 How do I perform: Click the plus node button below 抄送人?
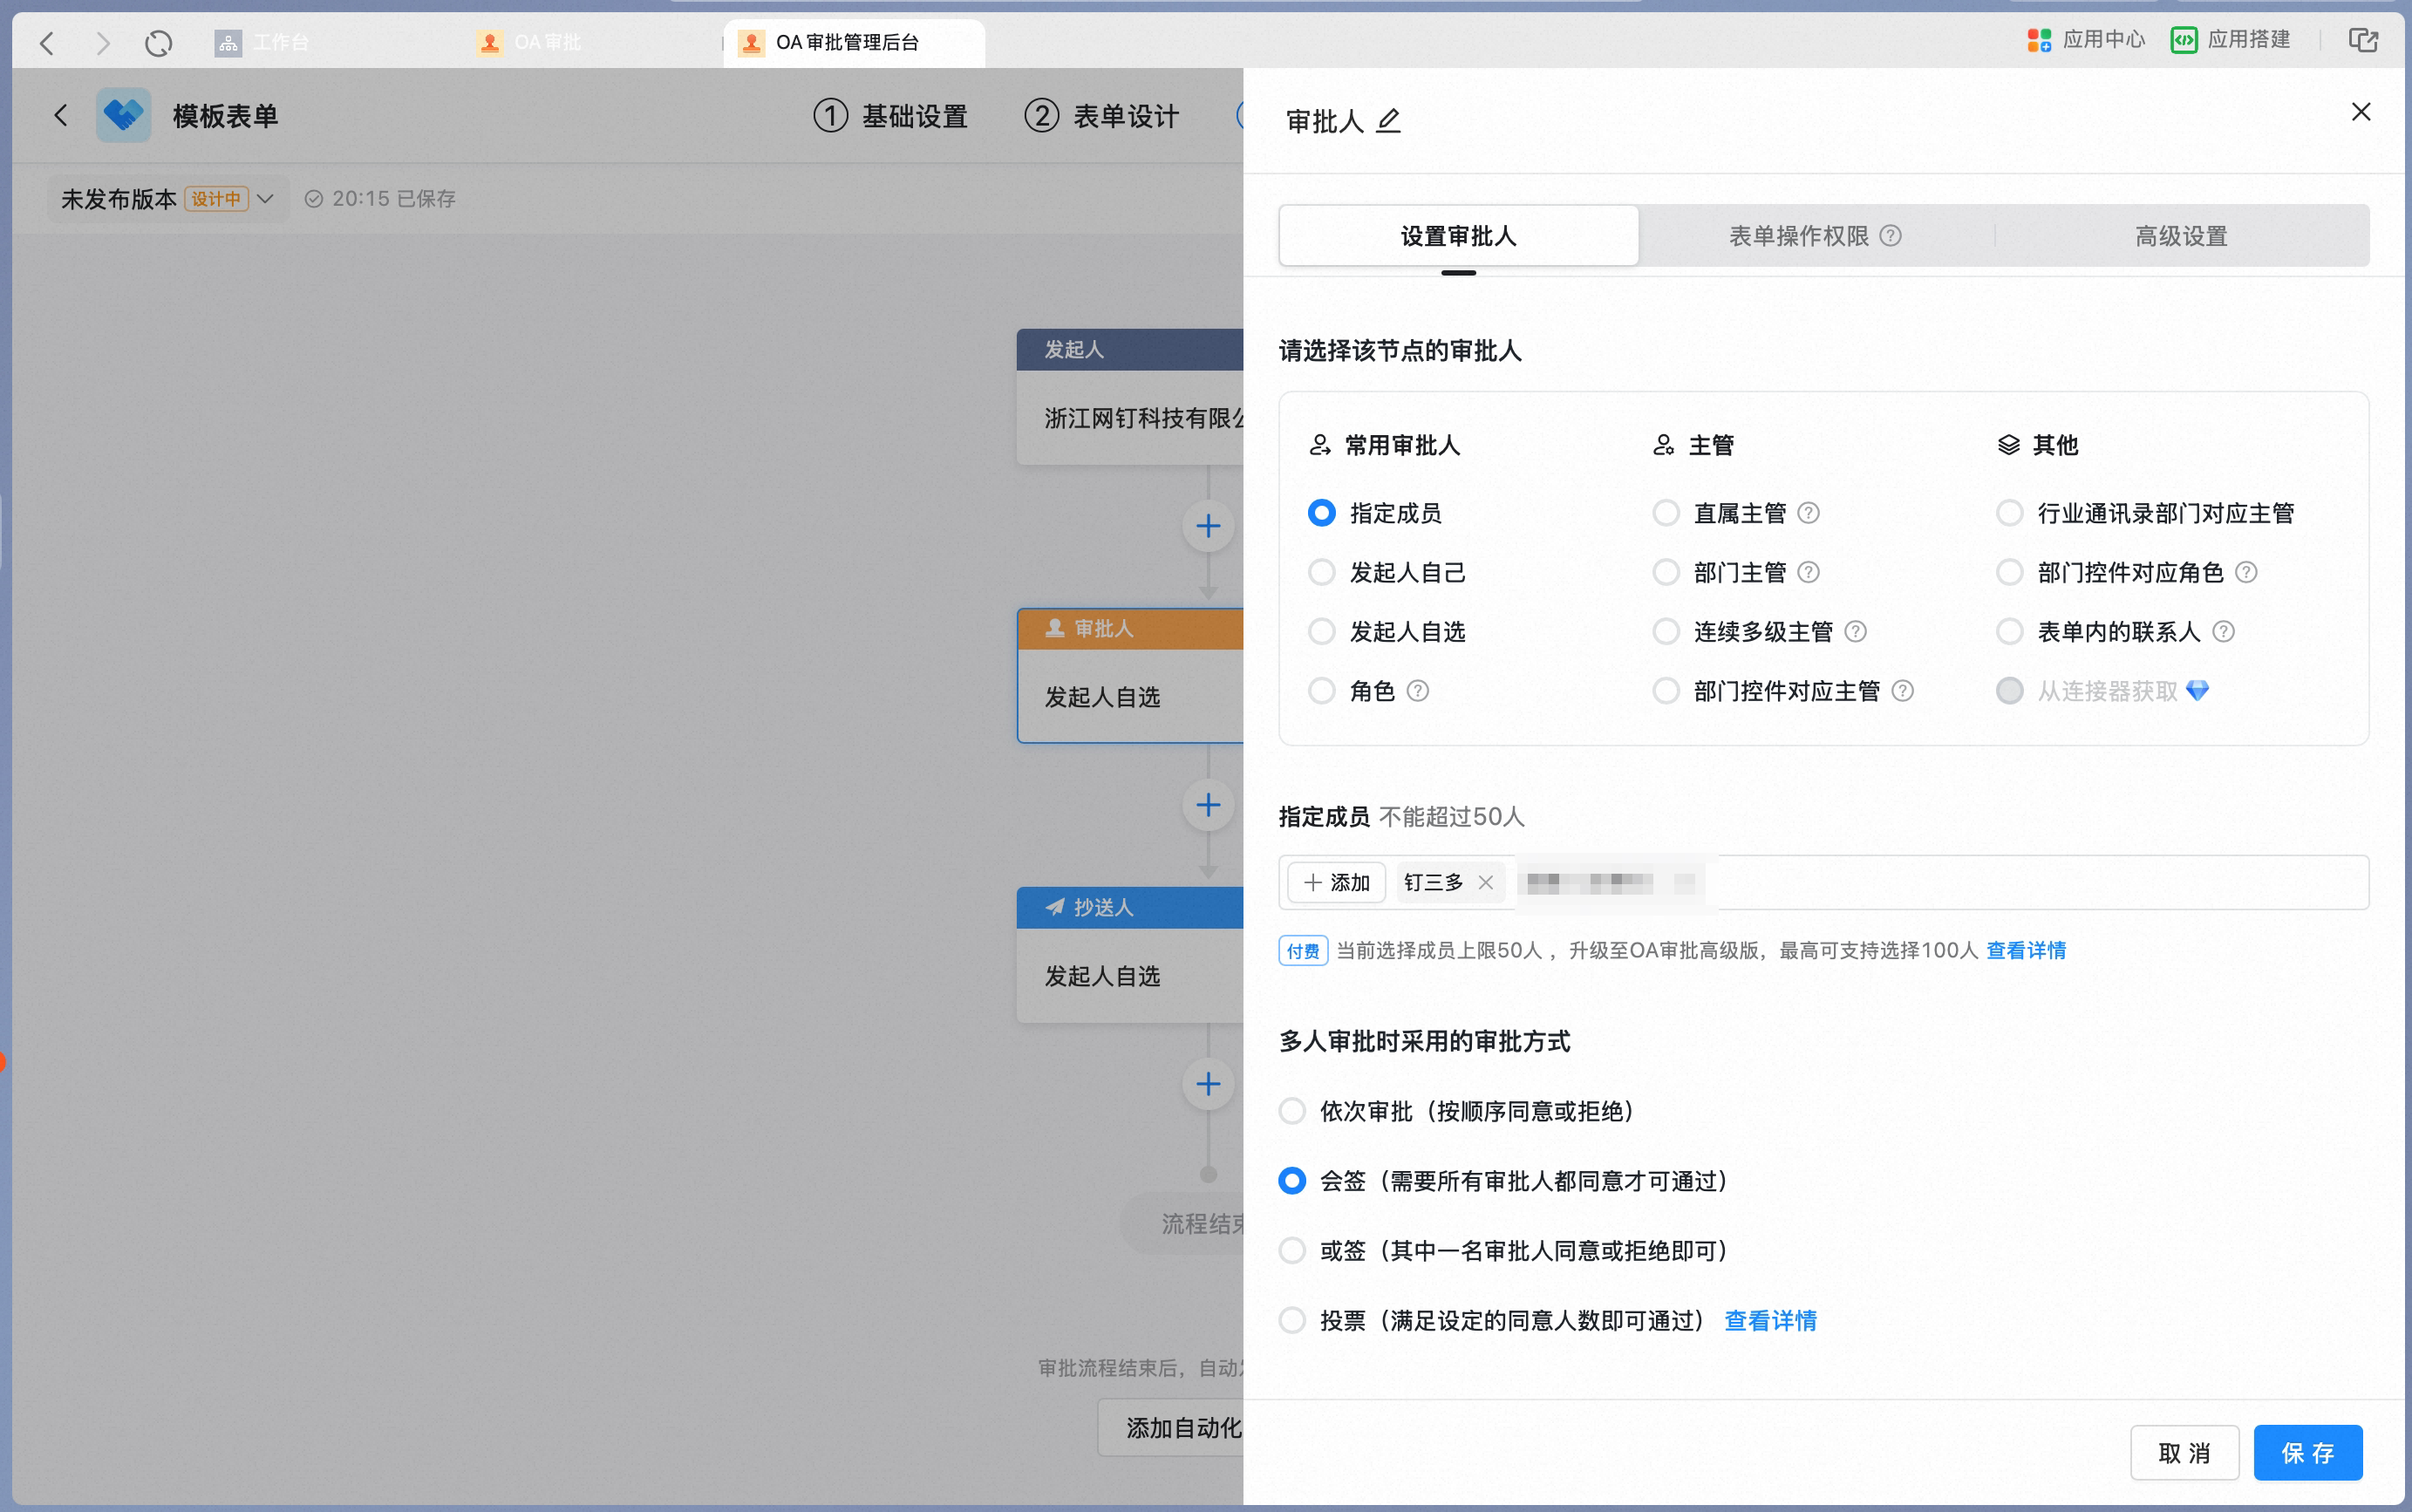coord(1208,1084)
